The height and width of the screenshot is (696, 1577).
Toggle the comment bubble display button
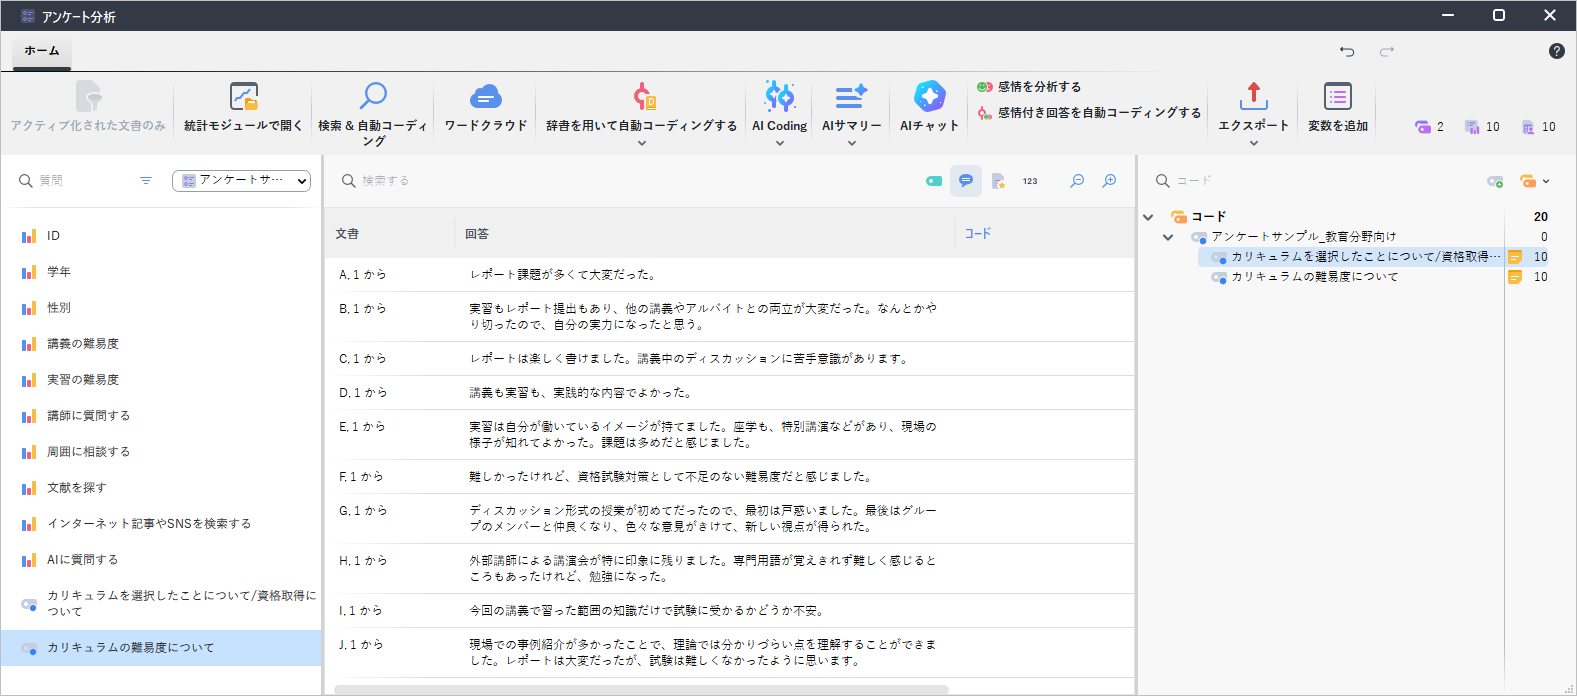[x=965, y=181]
